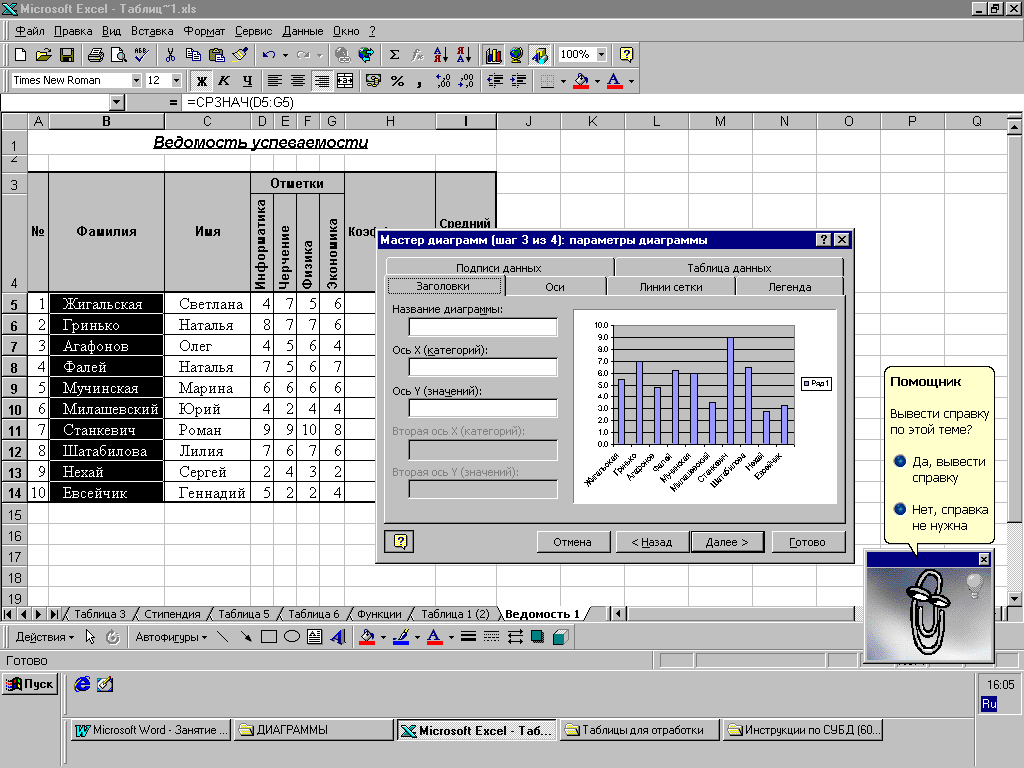Switch to the Легенда tab
The height and width of the screenshot is (768, 1024).
(x=790, y=287)
